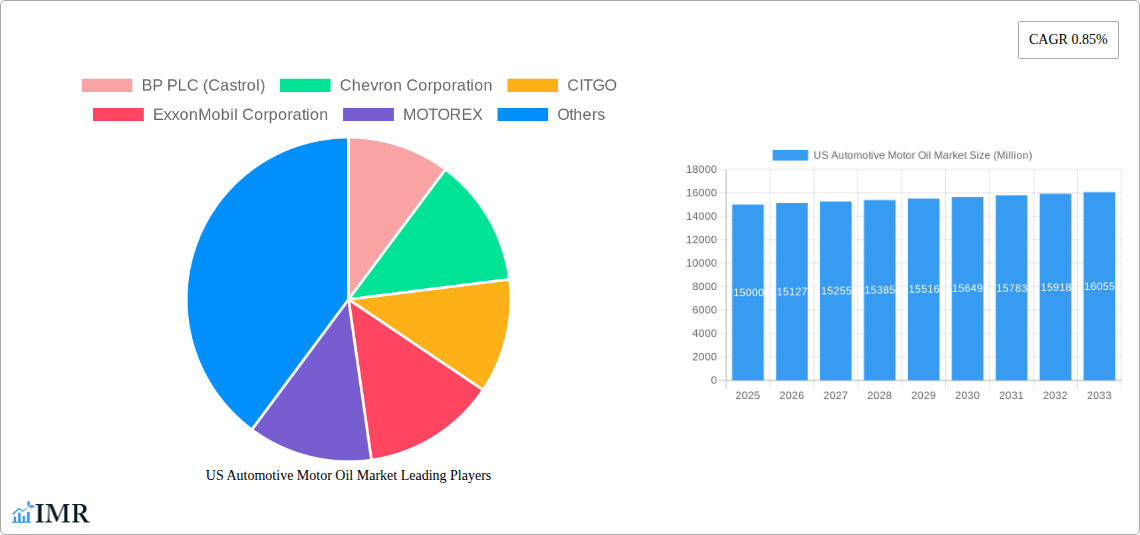
Task: Toggle the CITGO legend color box
Action: (x=533, y=86)
